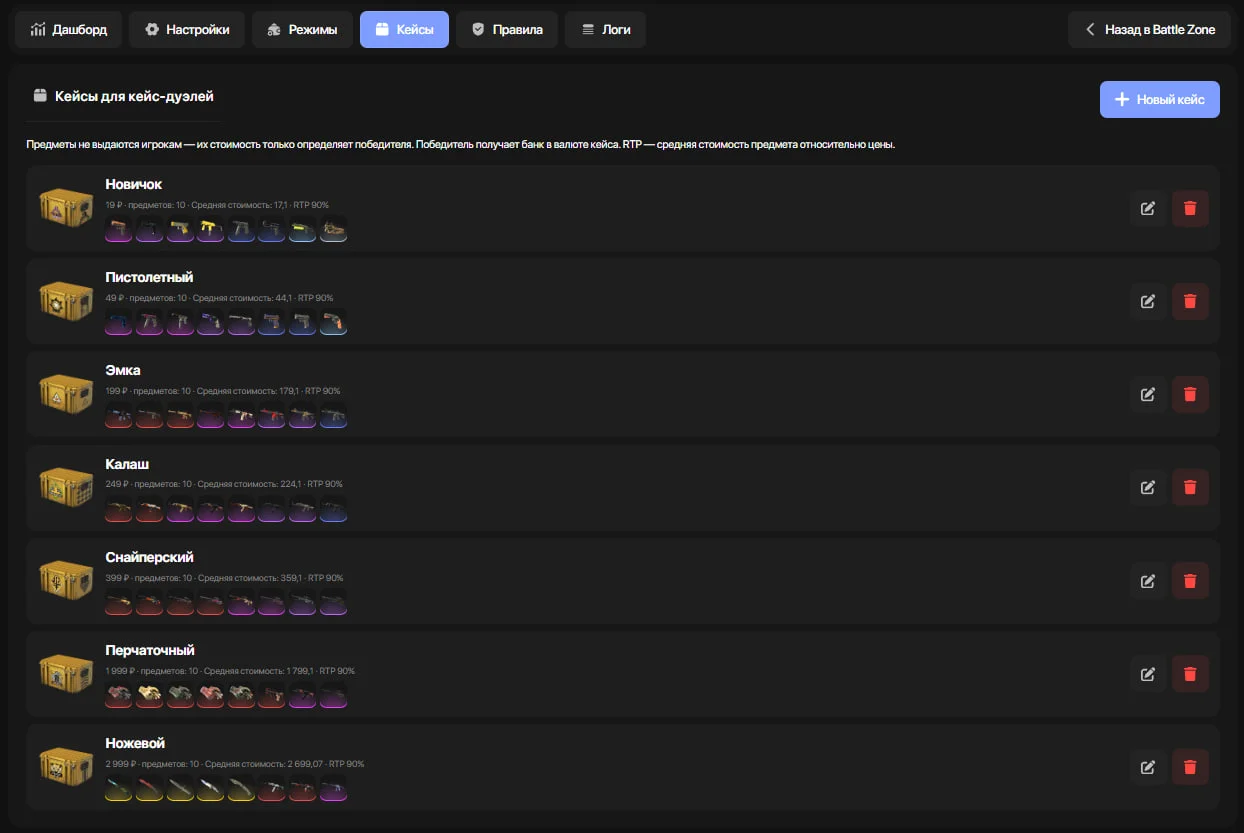This screenshot has height=833, width=1244.
Task: Select the Кейсы tab
Action: [404, 30]
